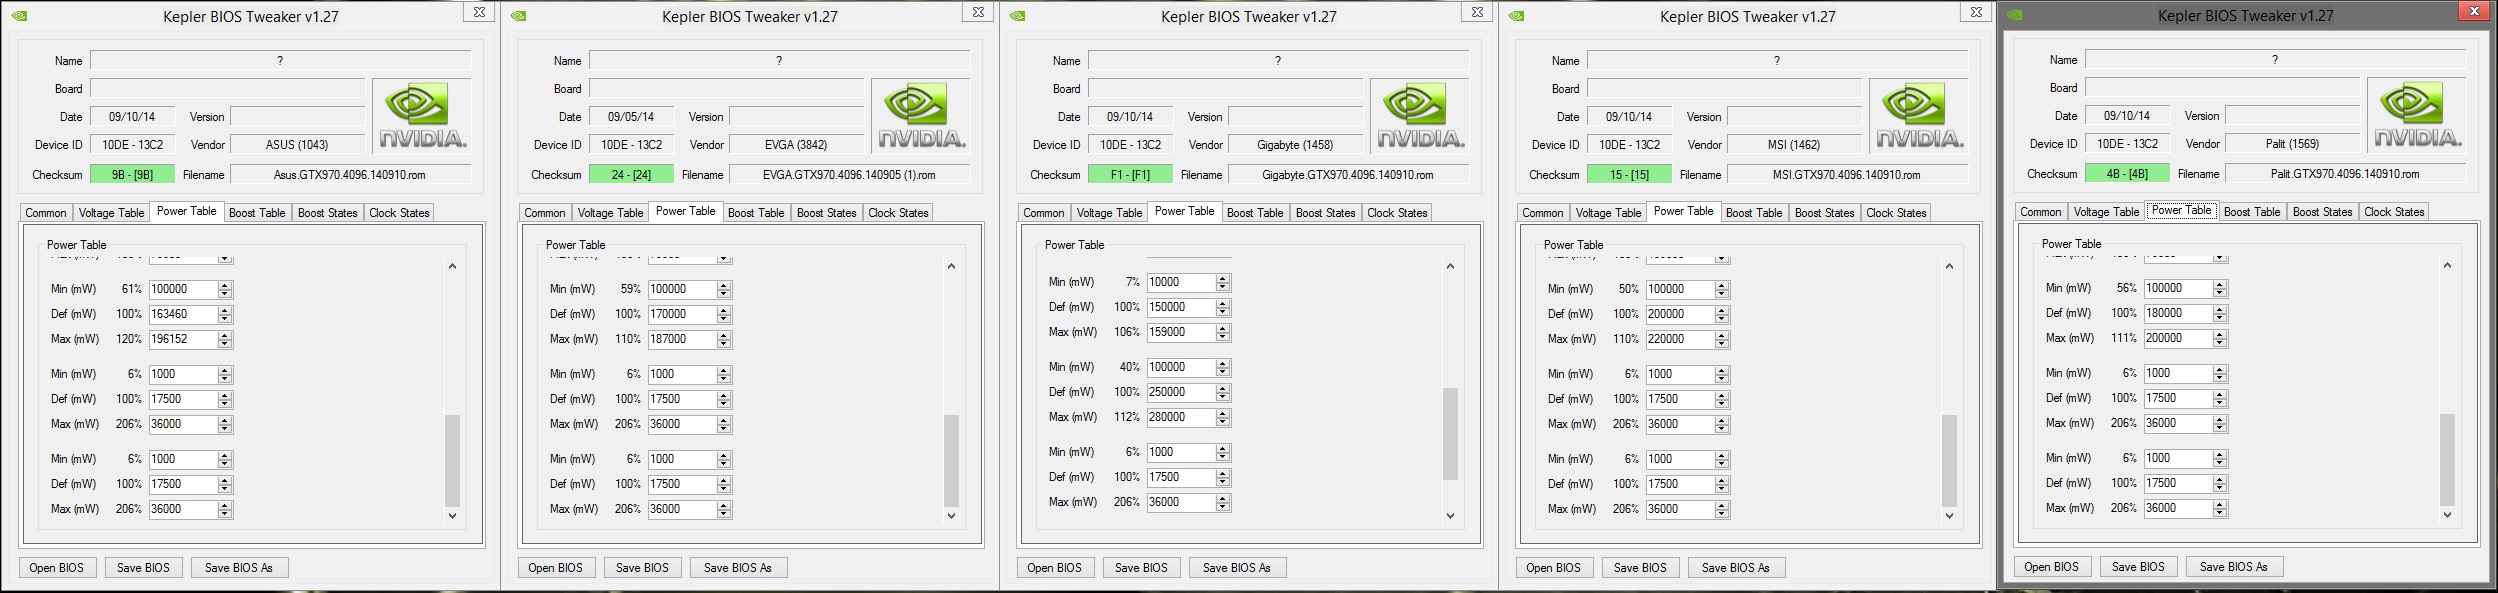
Task: Click the app title icon in the Gigabyte window
Action: coord(1017,16)
